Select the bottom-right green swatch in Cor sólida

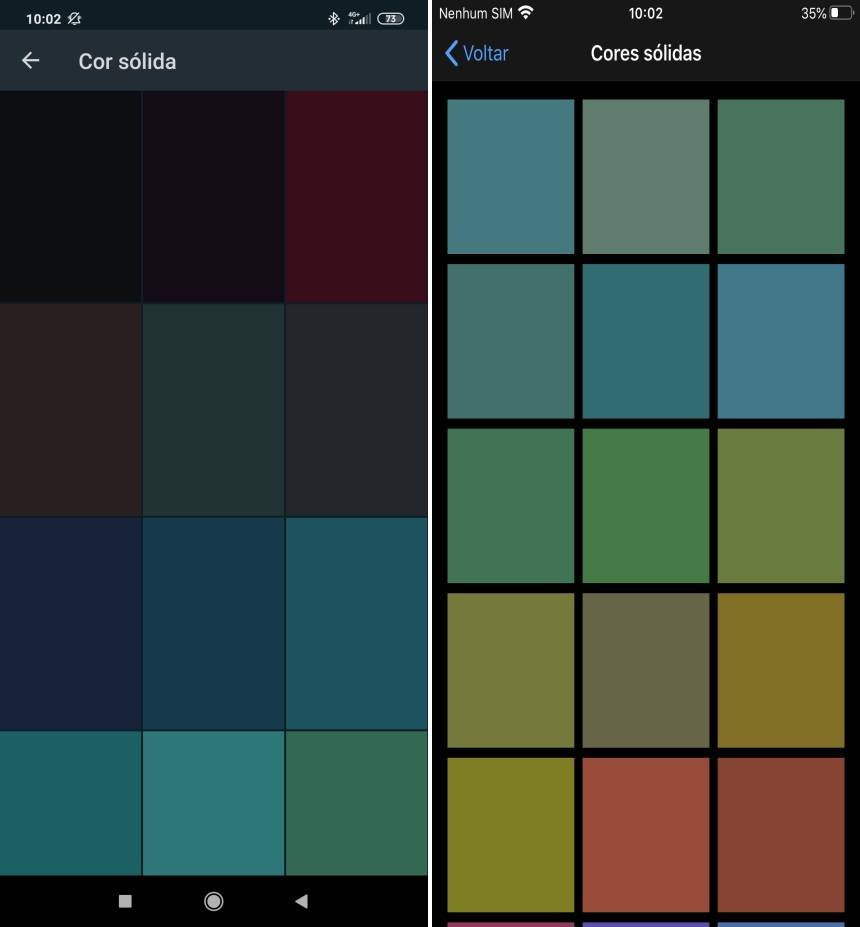click(x=356, y=803)
